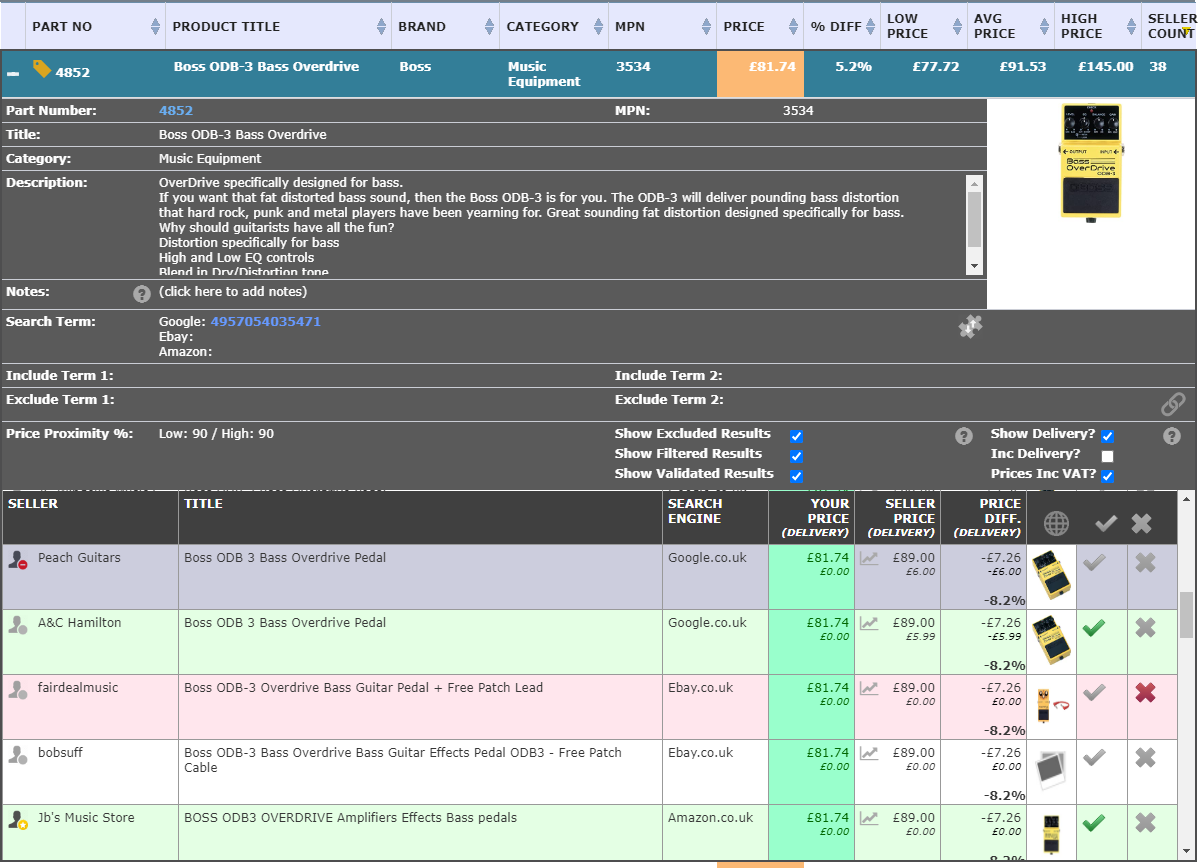The width and height of the screenshot is (1201, 868).
Task: Exclude the bobsuff result with its X
Action: click(x=1146, y=758)
